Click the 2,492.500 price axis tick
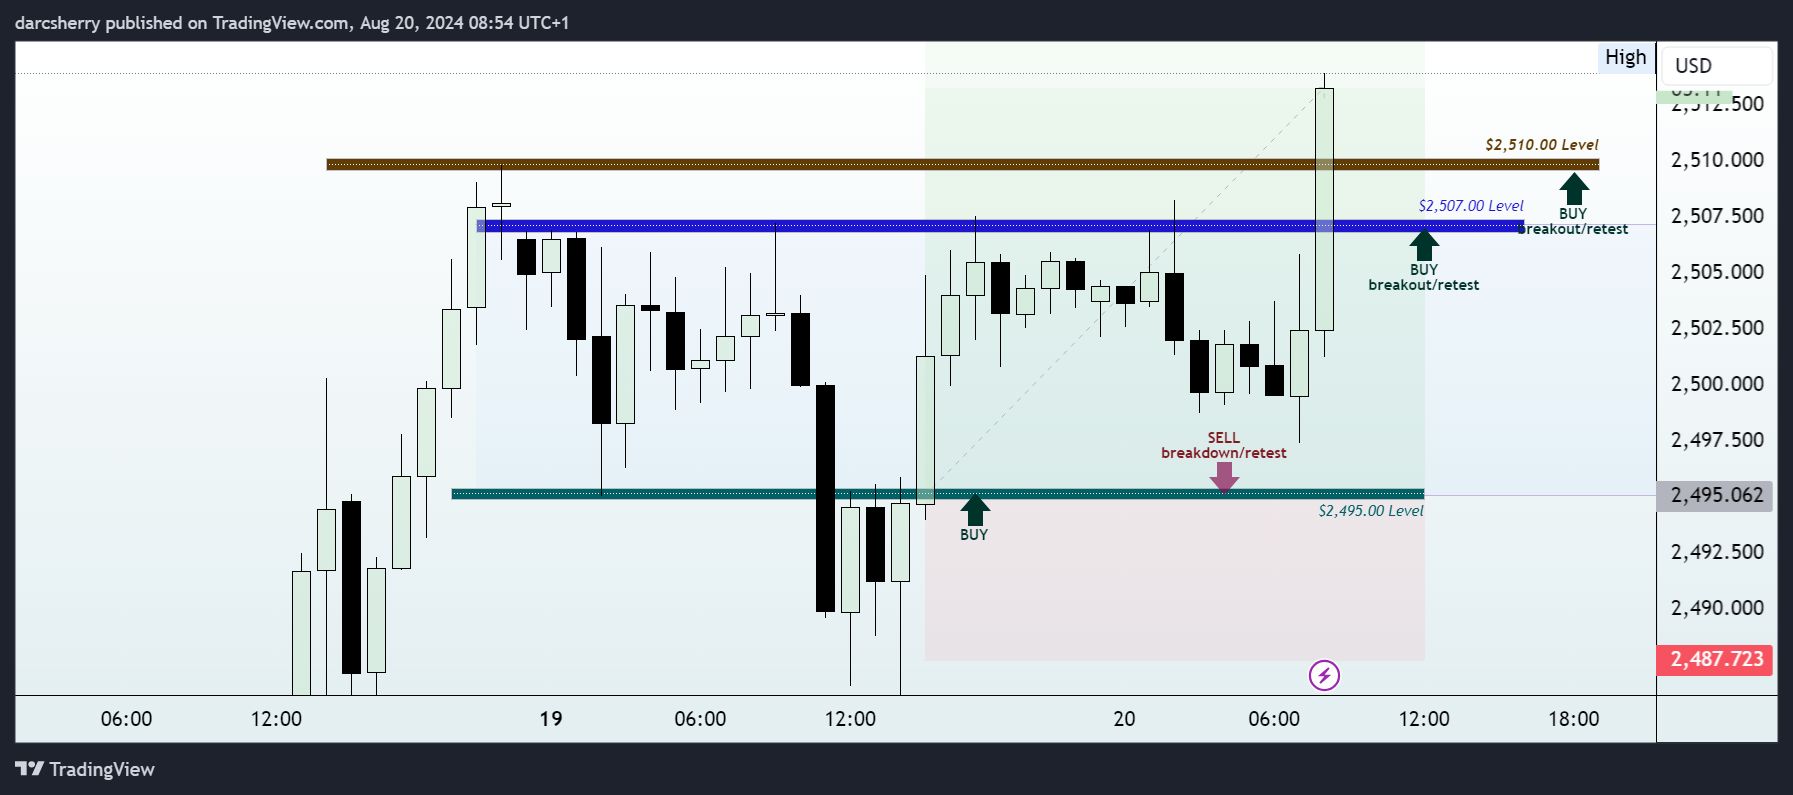Viewport: 1793px width, 795px height. [1716, 552]
